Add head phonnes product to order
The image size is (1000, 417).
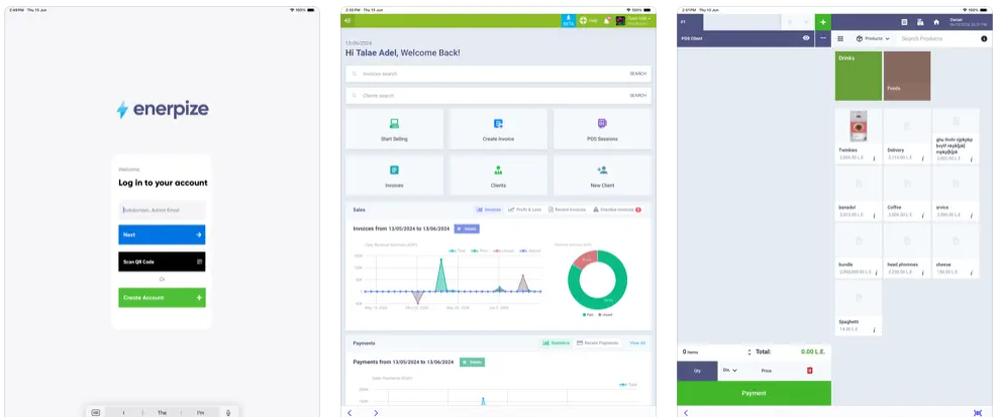coord(907,251)
